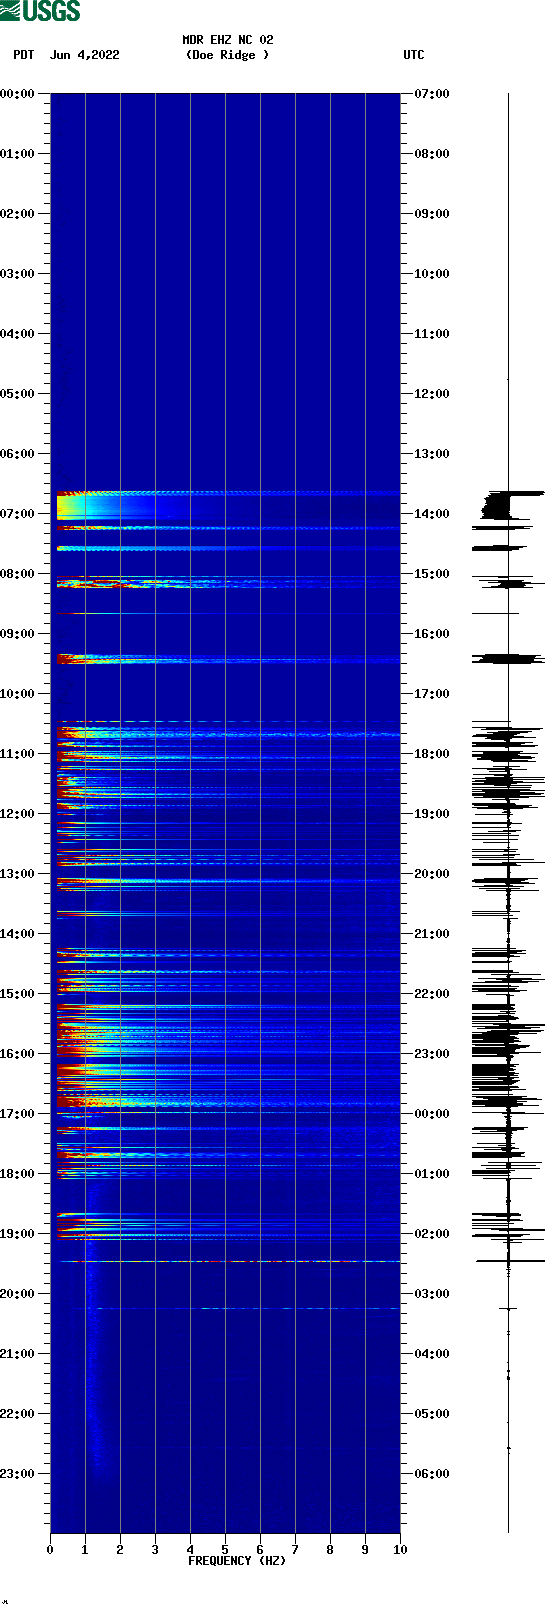Click the 07:00 PDT time label
The height and width of the screenshot is (1613, 552).
[x=18, y=514]
